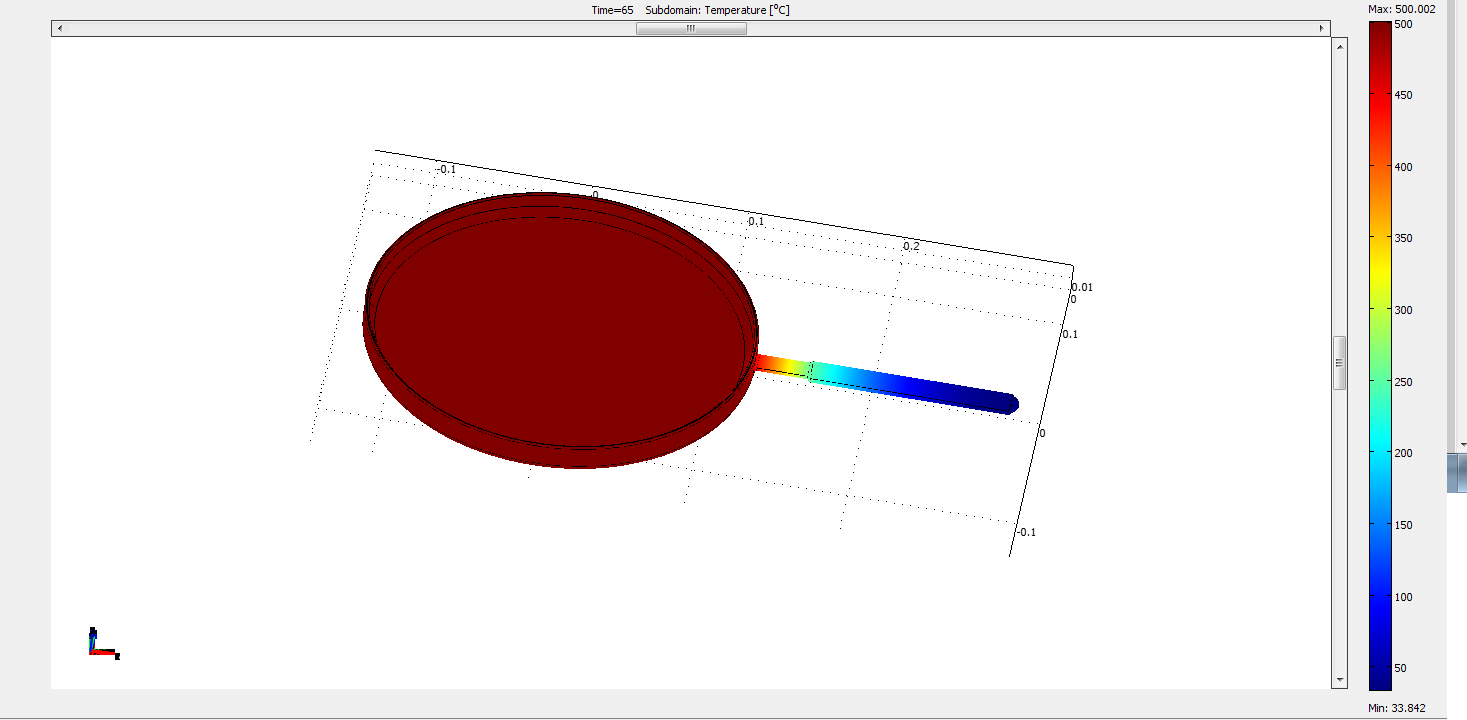Viewport: 1467px width, 720px height.
Task: Click the vertical scrollbar up arrow
Action: (x=1340, y=45)
